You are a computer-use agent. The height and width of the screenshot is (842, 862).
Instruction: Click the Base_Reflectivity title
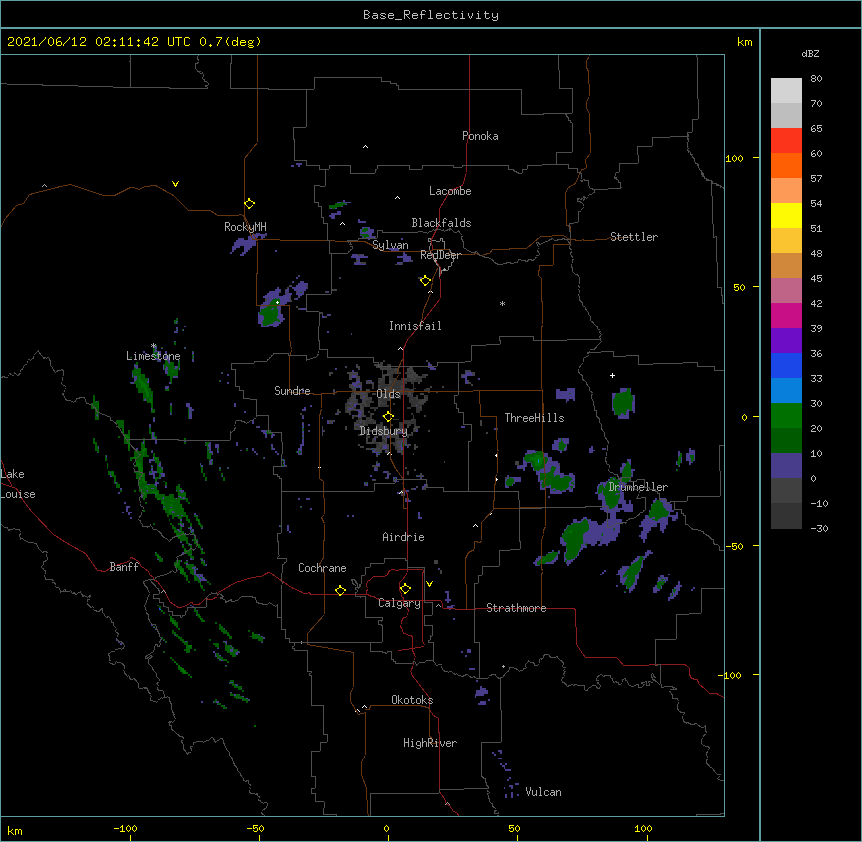point(431,15)
